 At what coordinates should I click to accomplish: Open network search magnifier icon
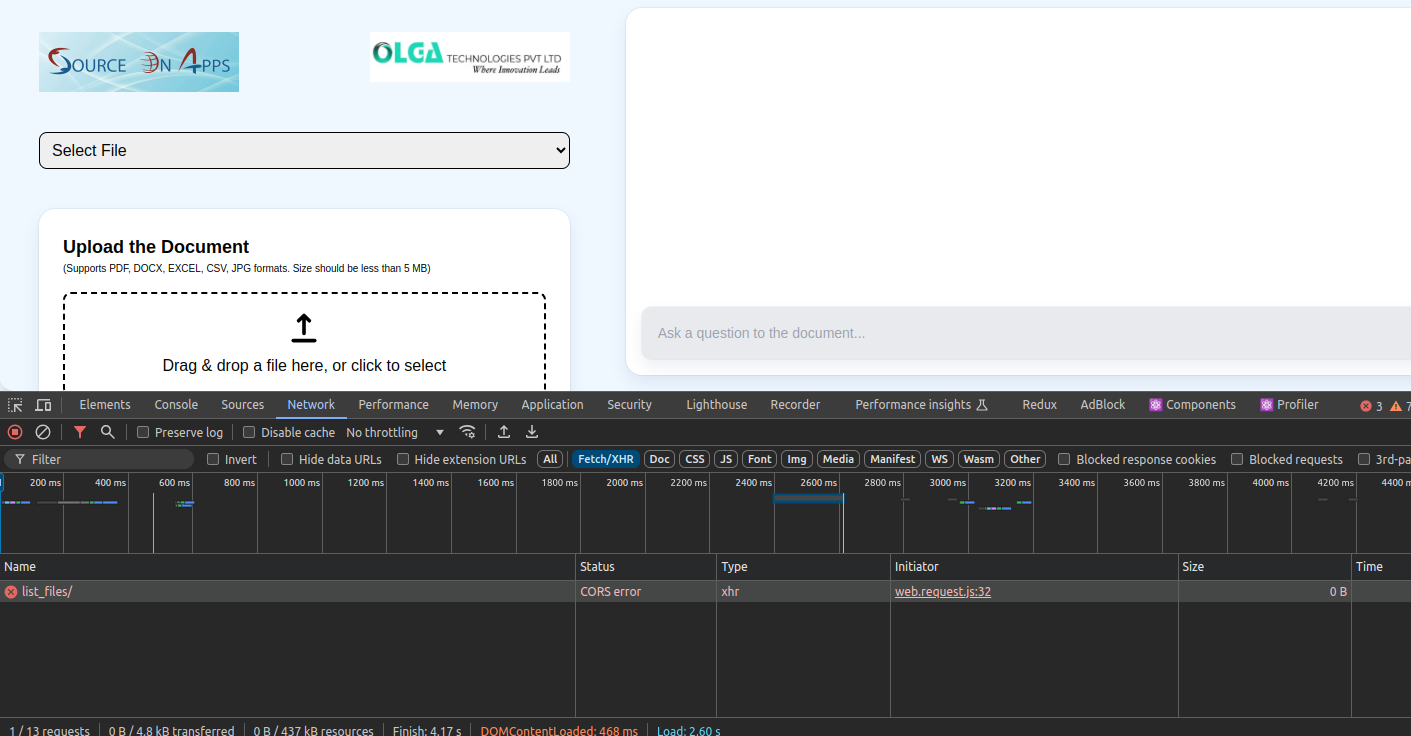point(107,432)
